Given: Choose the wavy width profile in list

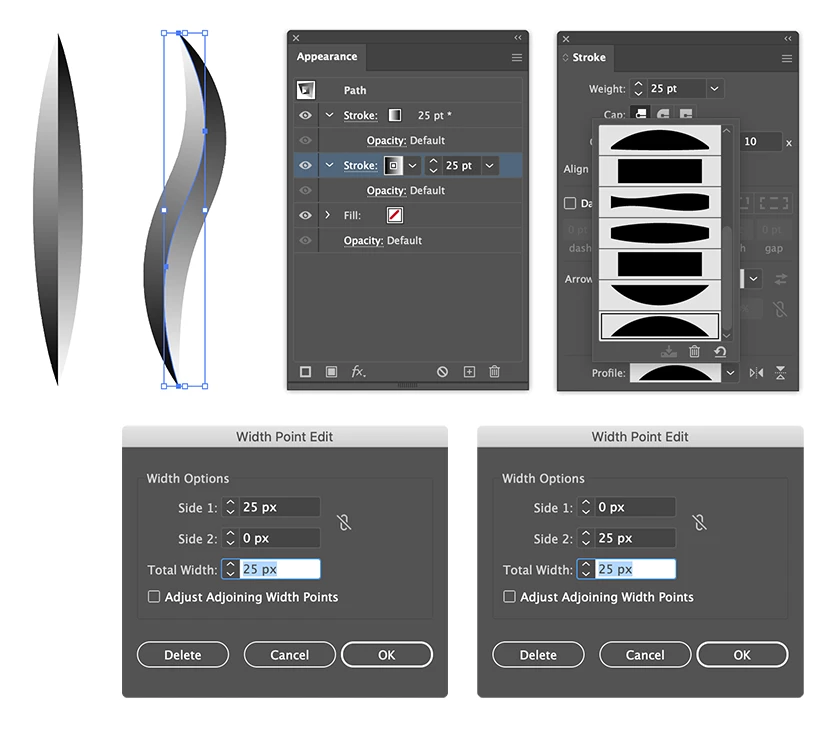Looking at the screenshot, I should point(660,202).
